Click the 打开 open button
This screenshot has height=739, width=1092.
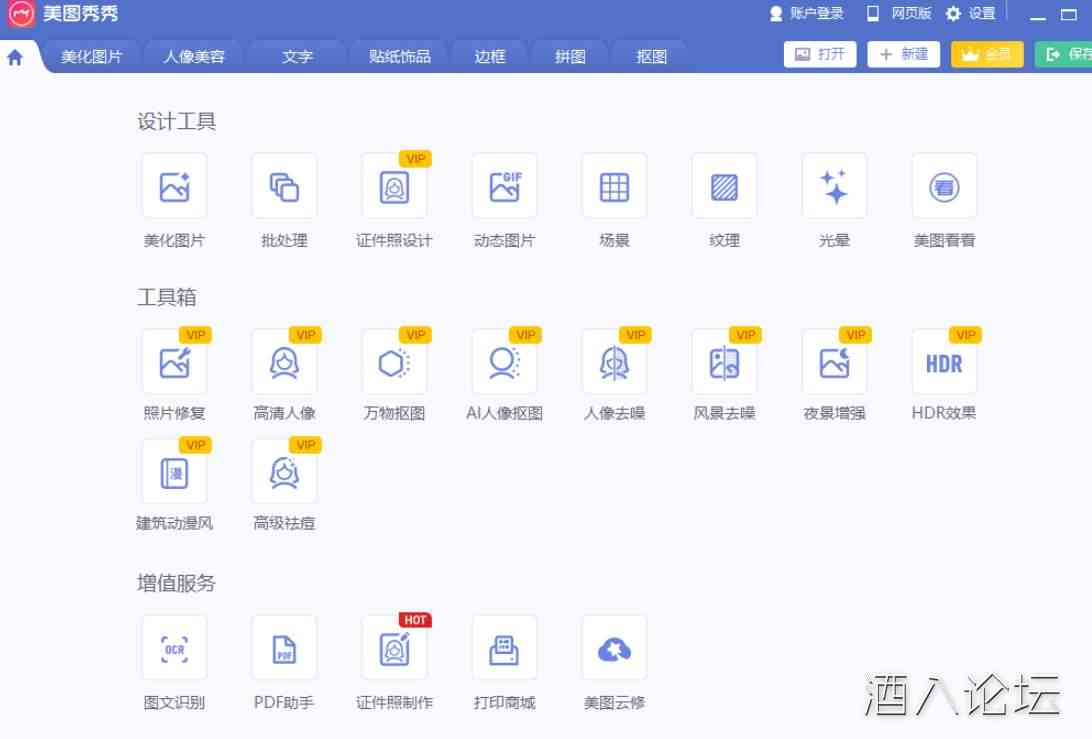(x=820, y=54)
